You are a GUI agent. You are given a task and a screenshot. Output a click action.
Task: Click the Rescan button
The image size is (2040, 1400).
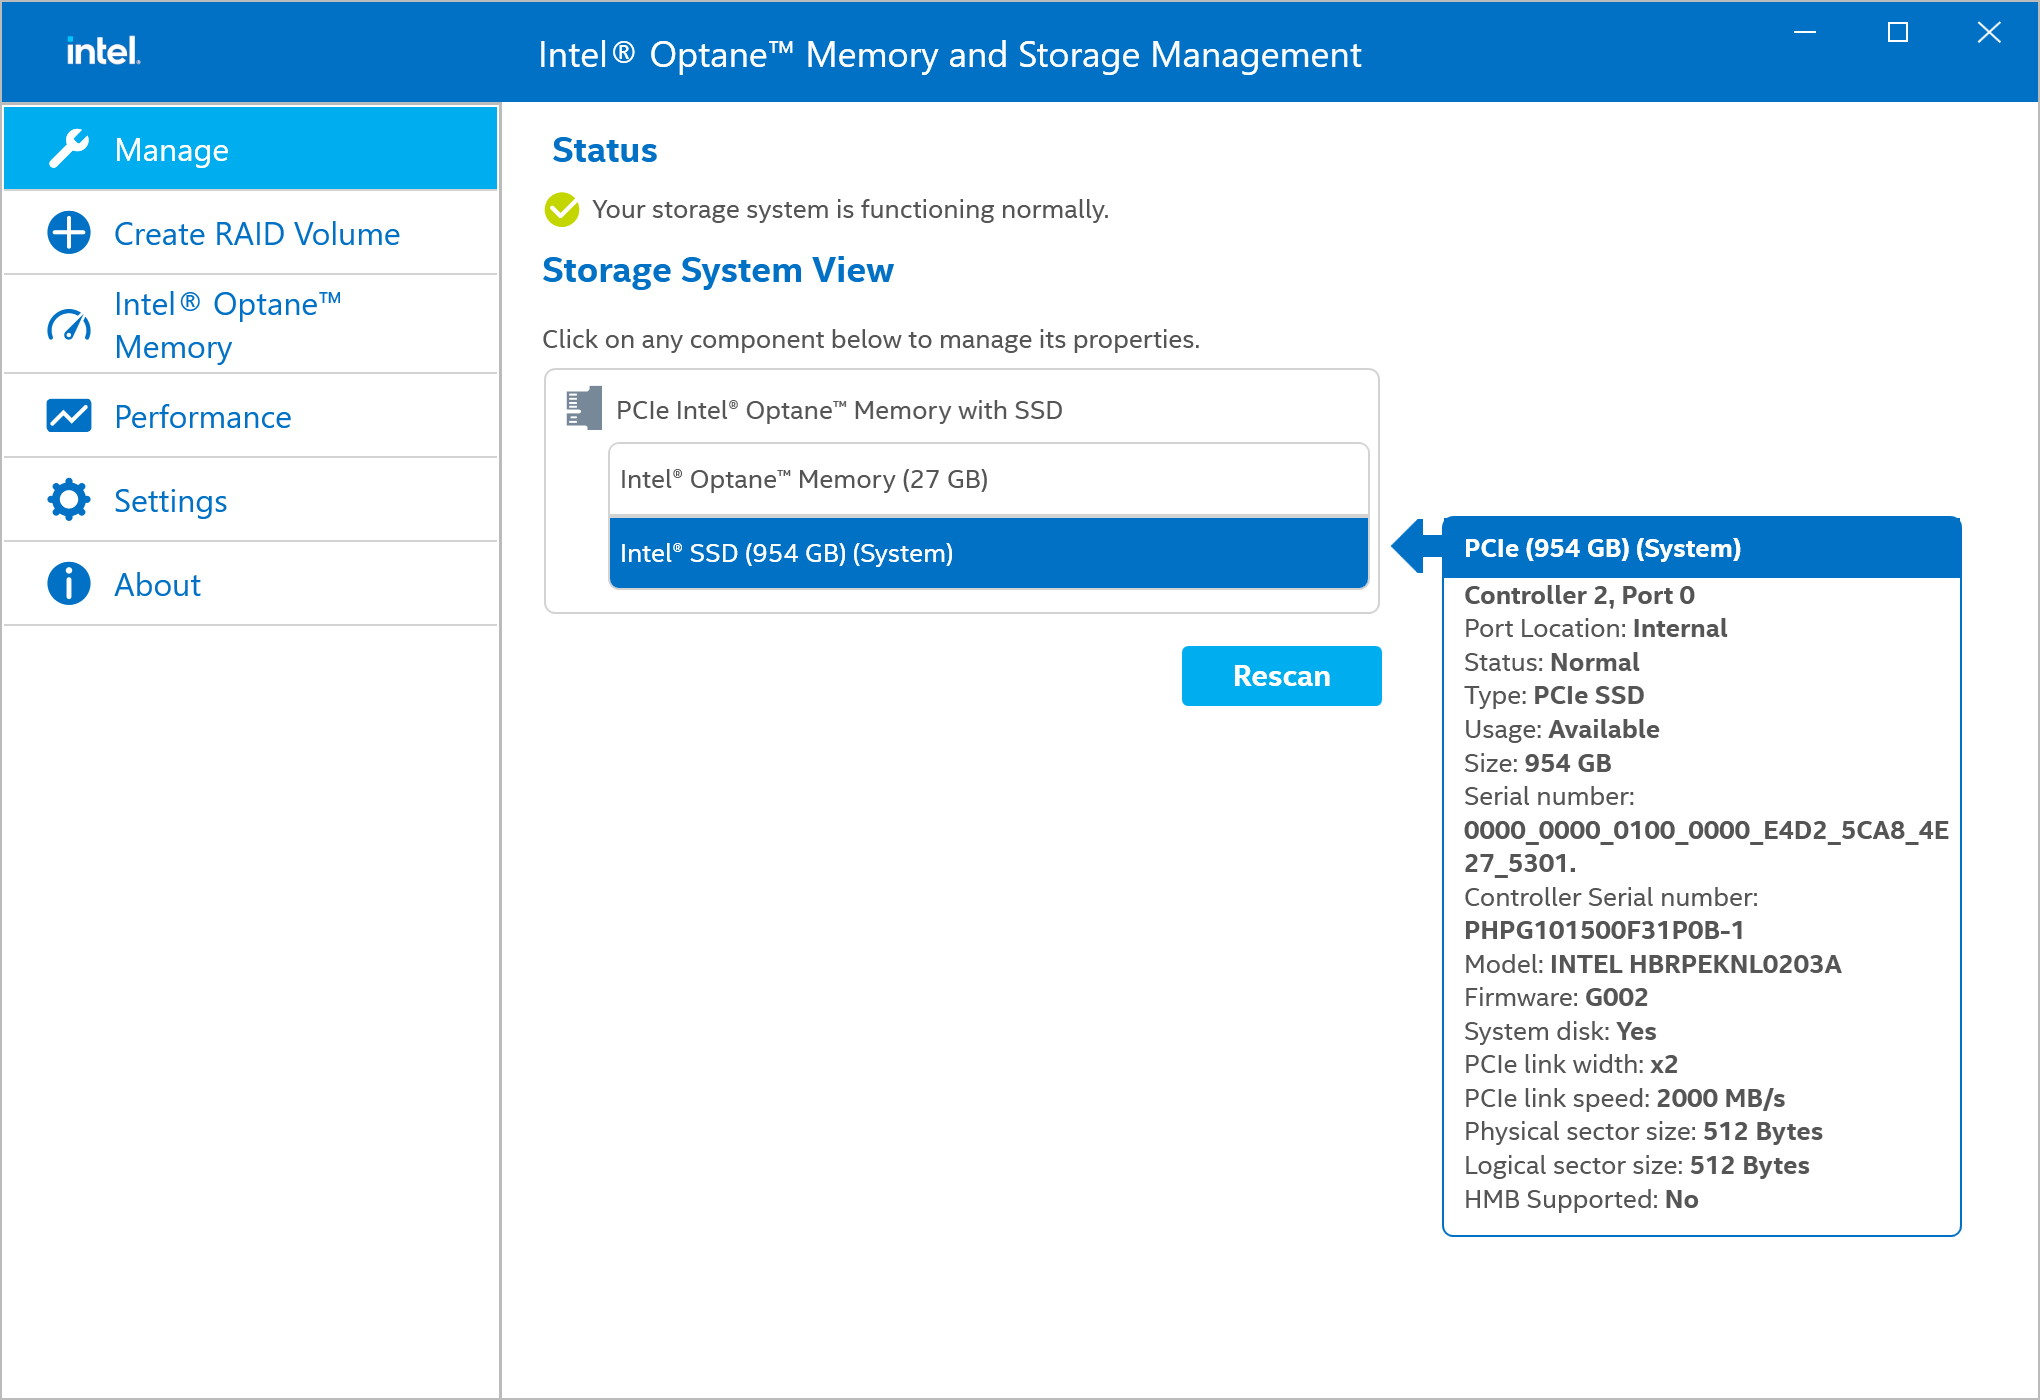pyautogui.click(x=1282, y=676)
